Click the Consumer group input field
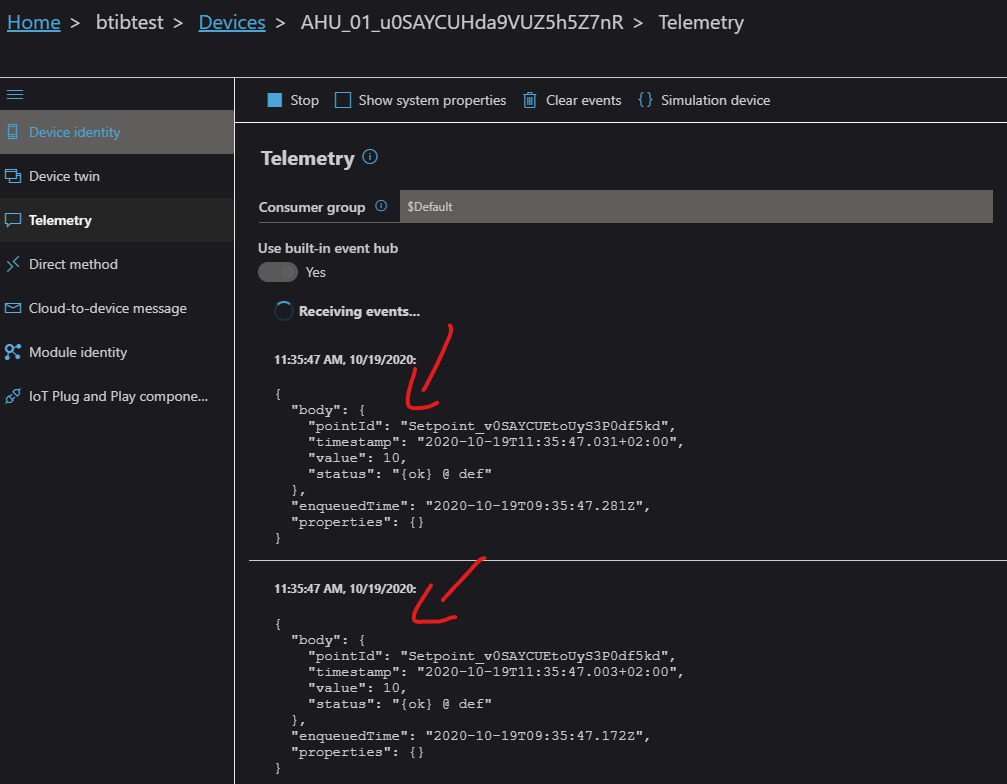This screenshot has width=1007, height=784. tap(695, 207)
